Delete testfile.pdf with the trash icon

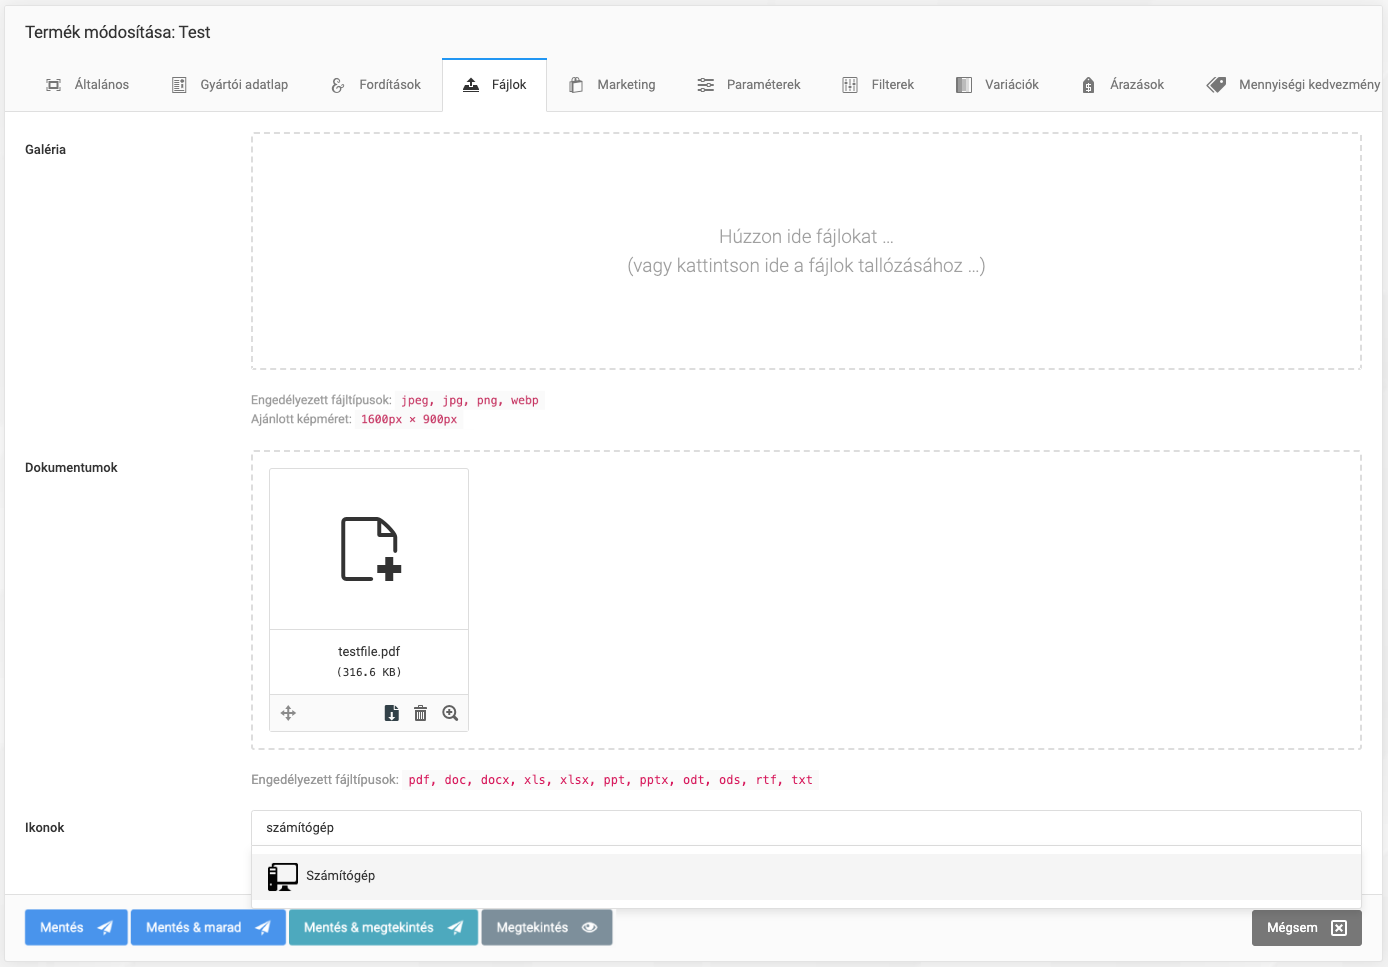click(x=421, y=713)
